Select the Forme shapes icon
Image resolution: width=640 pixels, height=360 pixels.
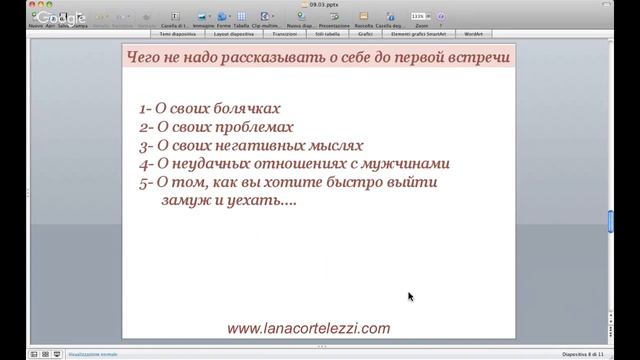(x=222, y=16)
